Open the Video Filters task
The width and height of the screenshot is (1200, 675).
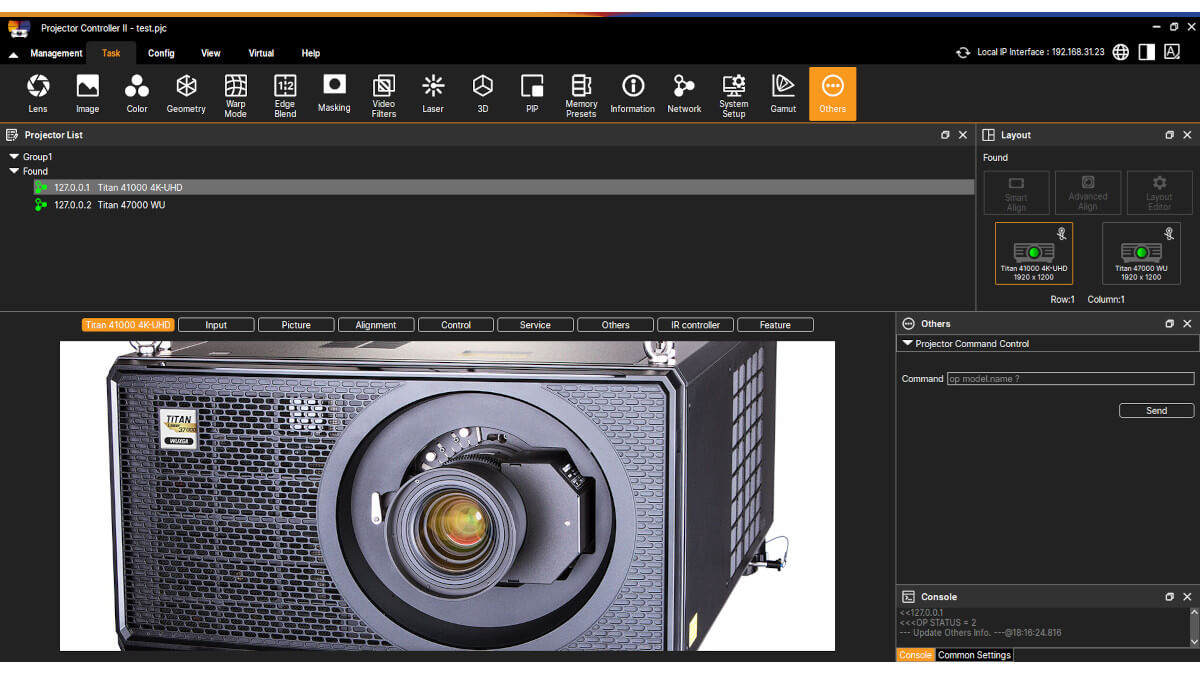click(384, 94)
